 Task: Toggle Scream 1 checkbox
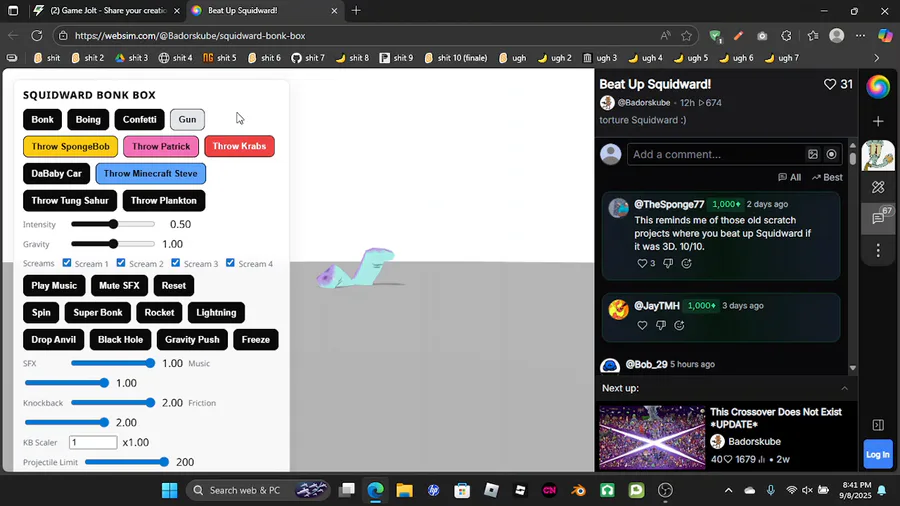click(67, 263)
